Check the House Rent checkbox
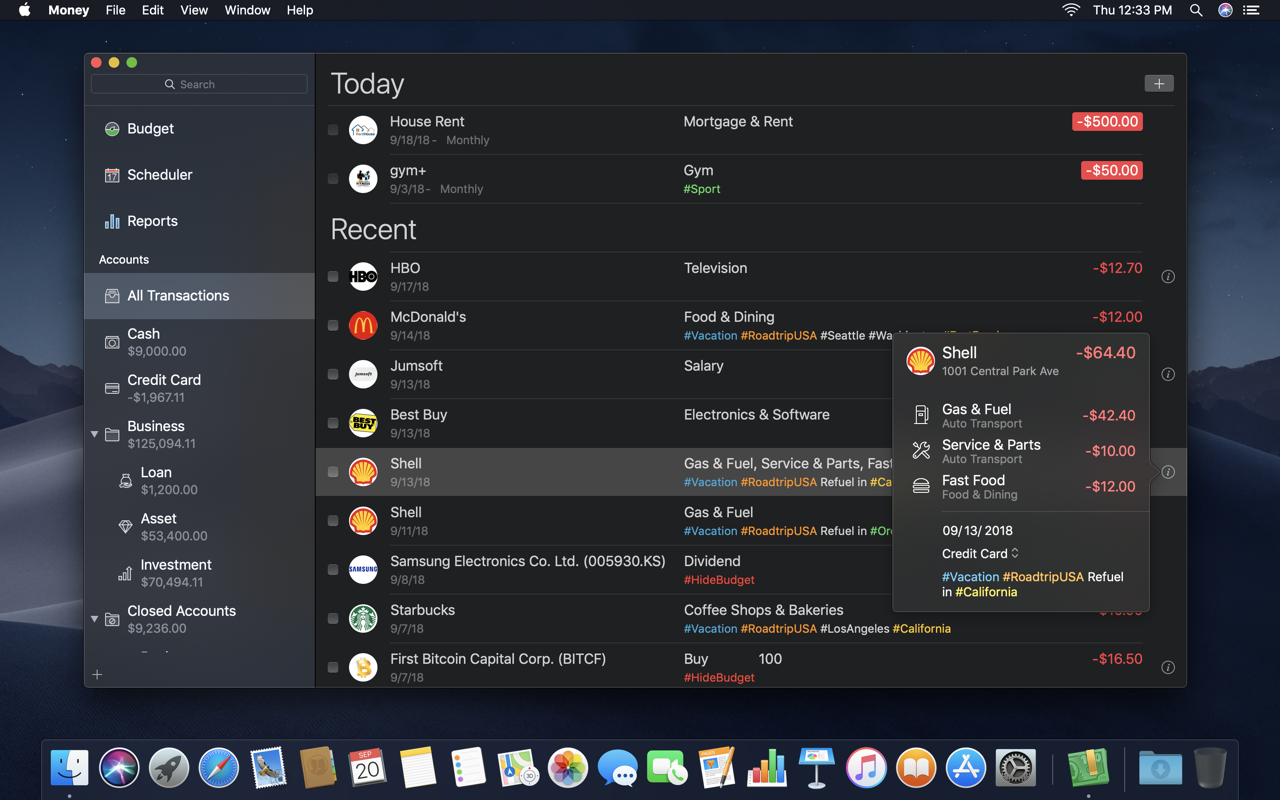This screenshot has width=1280, height=800. pos(333,130)
